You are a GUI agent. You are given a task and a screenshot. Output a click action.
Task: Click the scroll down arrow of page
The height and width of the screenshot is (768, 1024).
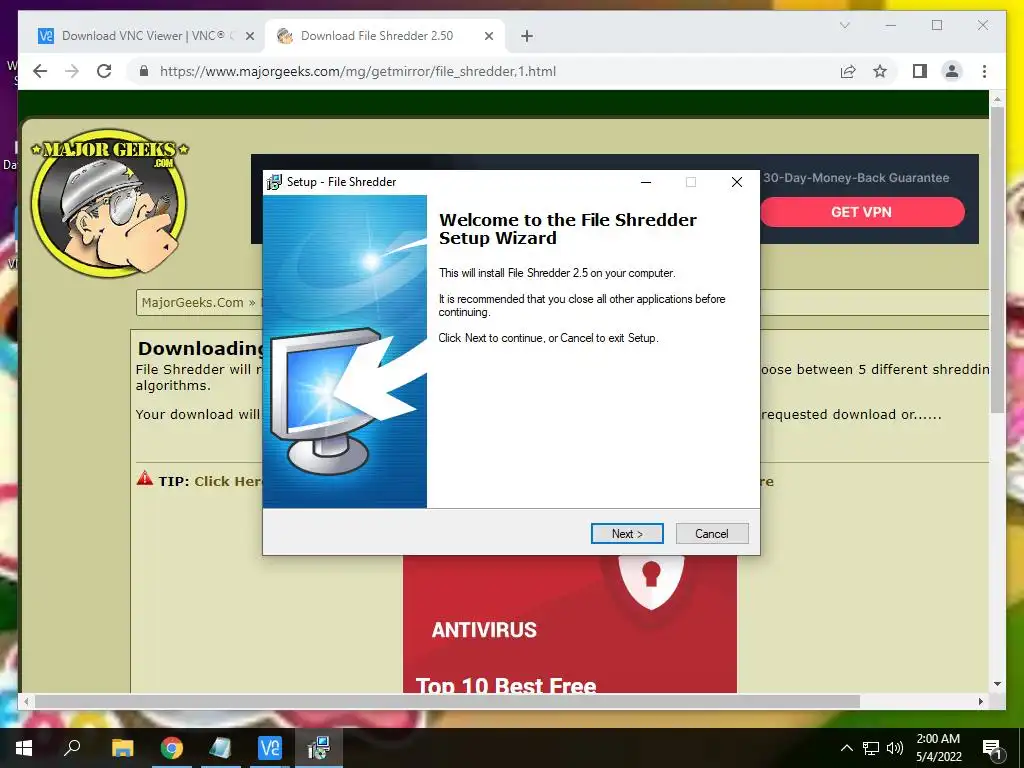pyautogui.click(x=997, y=684)
